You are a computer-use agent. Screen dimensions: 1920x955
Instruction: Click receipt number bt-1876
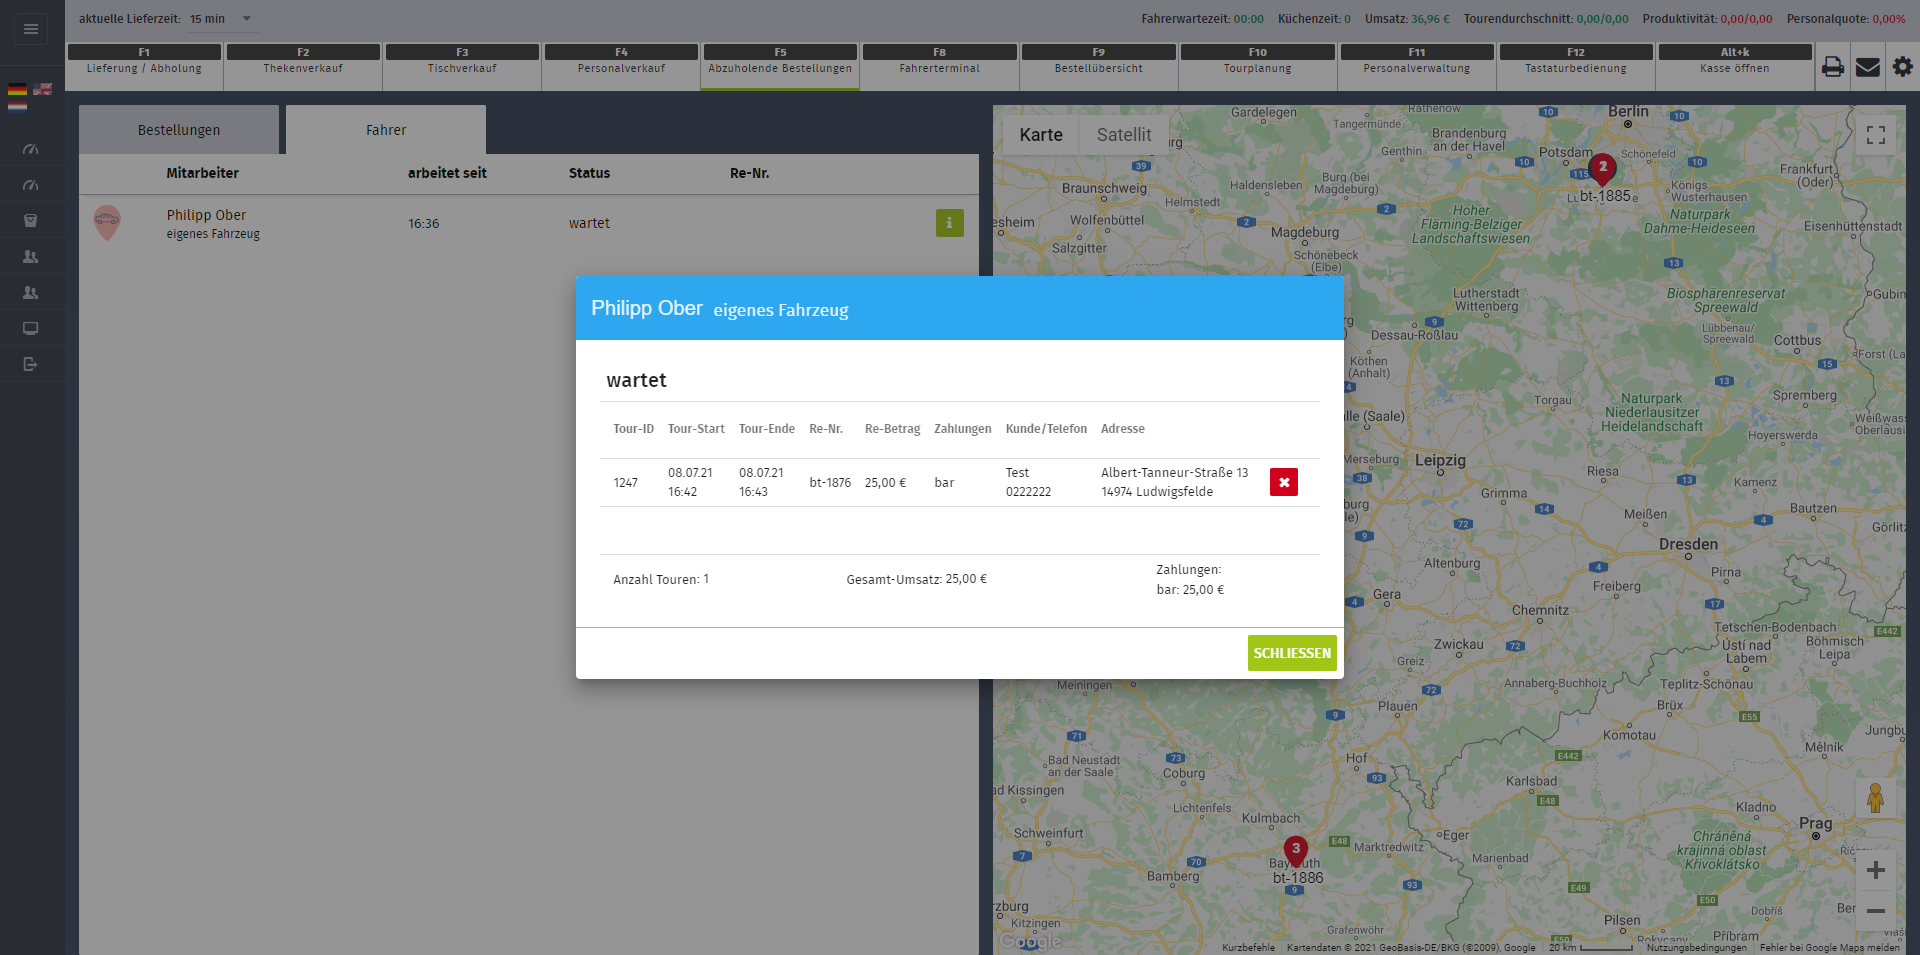(830, 483)
